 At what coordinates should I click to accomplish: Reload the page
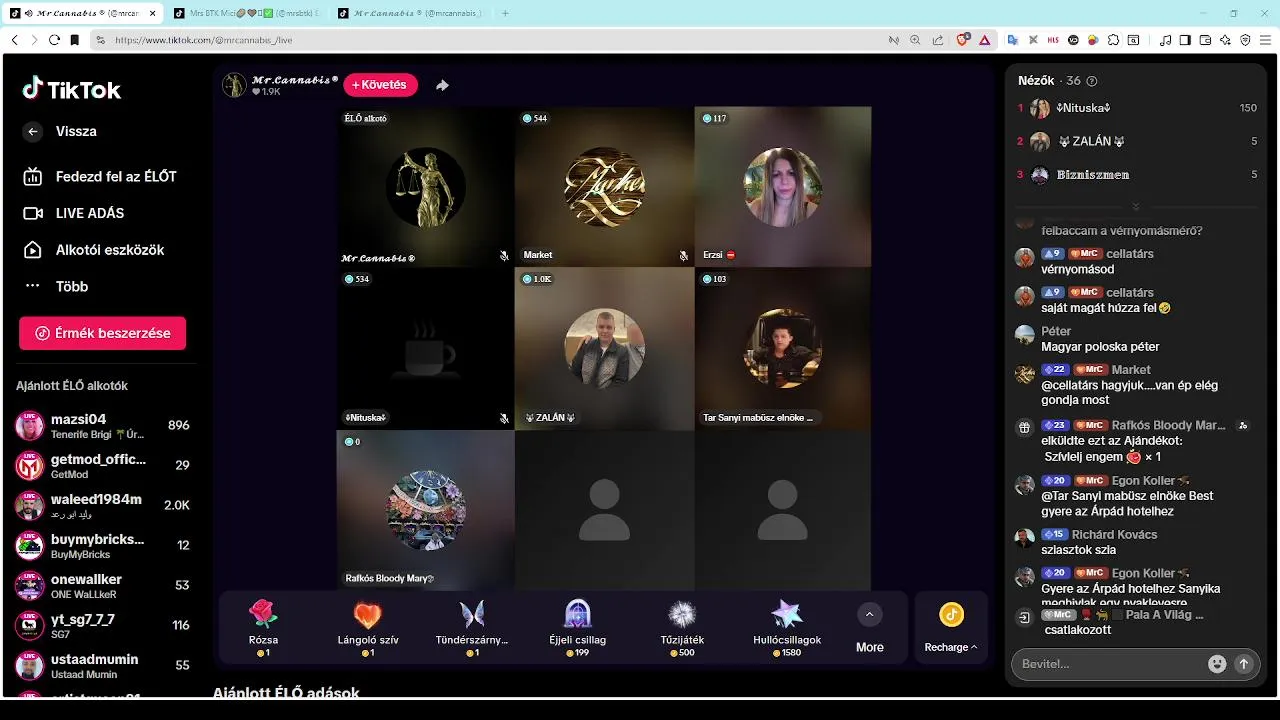[x=54, y=40]
